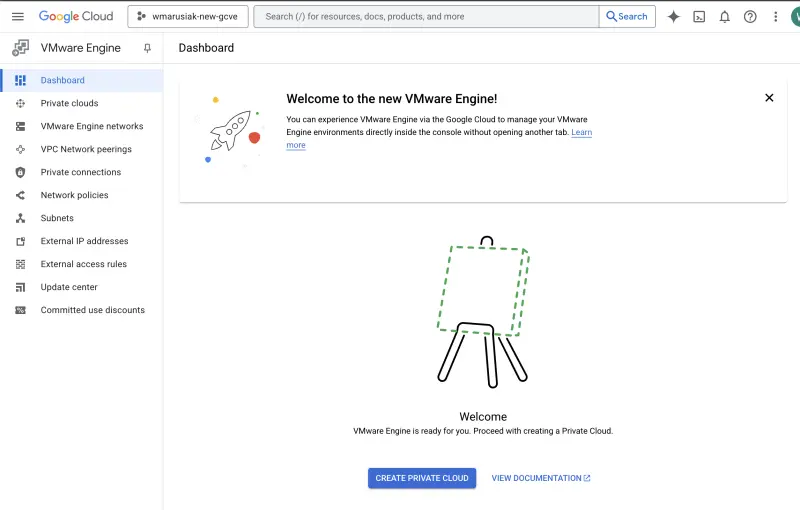Click the Private connections shield icon

coord(20,172)
